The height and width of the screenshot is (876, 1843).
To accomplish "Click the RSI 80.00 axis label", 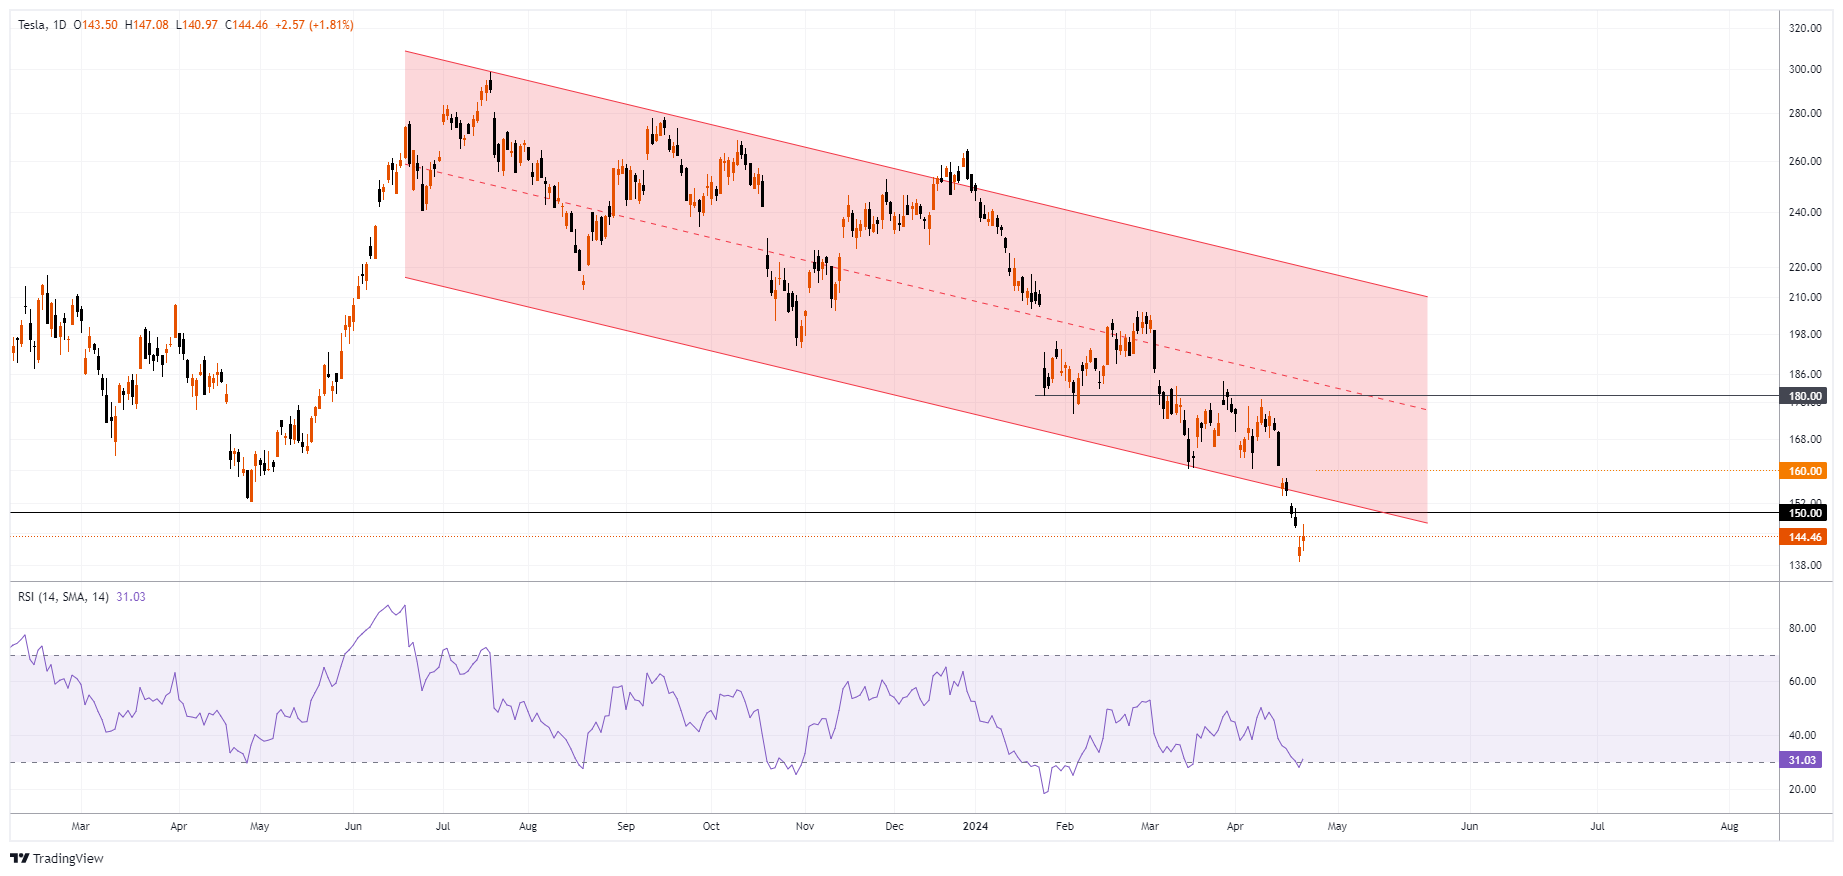I will click(1802, 628).
